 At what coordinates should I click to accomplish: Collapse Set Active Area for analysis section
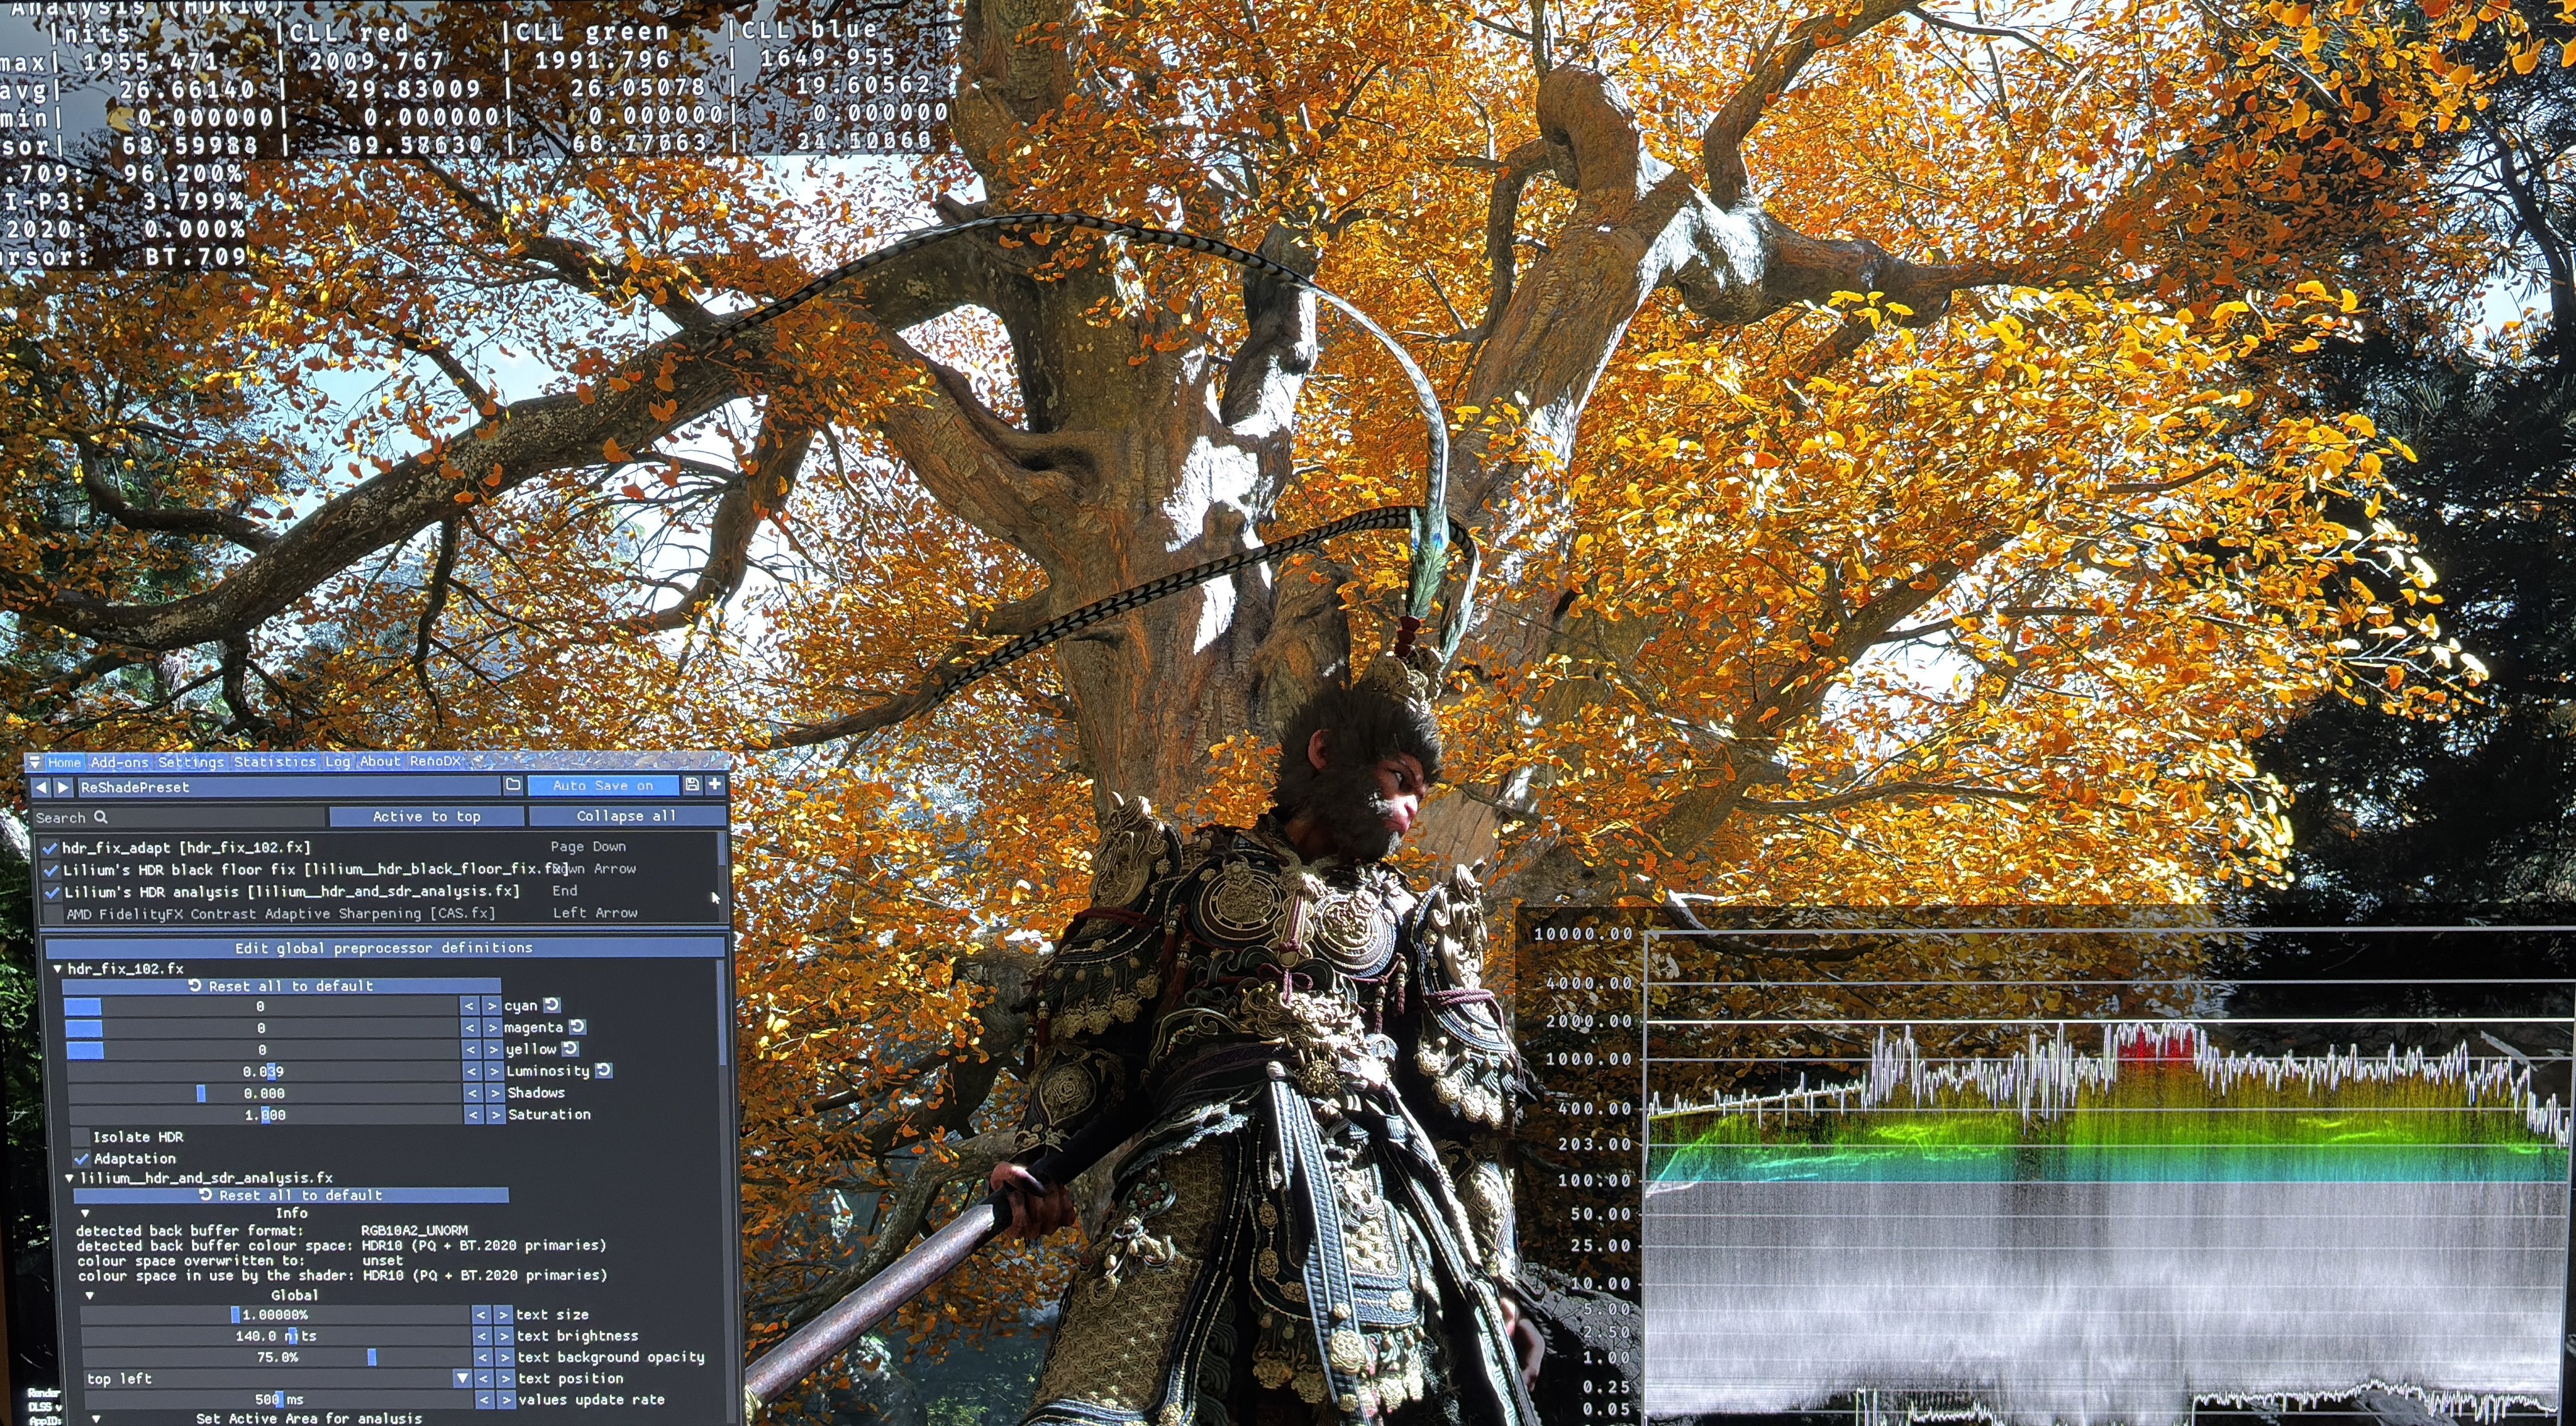click(96, 1419)
